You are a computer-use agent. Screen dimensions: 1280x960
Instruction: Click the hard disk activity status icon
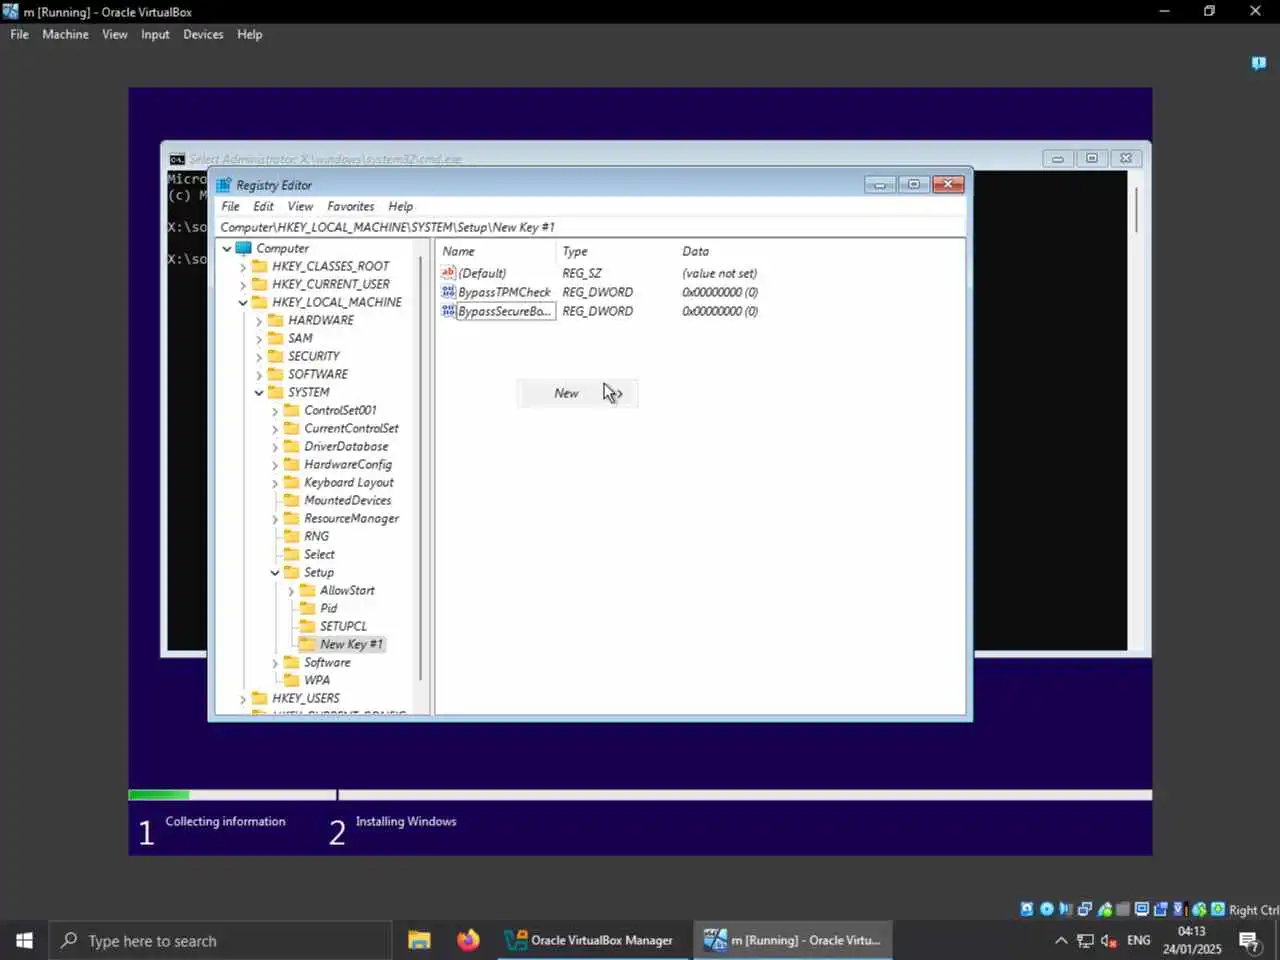(1026, 909)
